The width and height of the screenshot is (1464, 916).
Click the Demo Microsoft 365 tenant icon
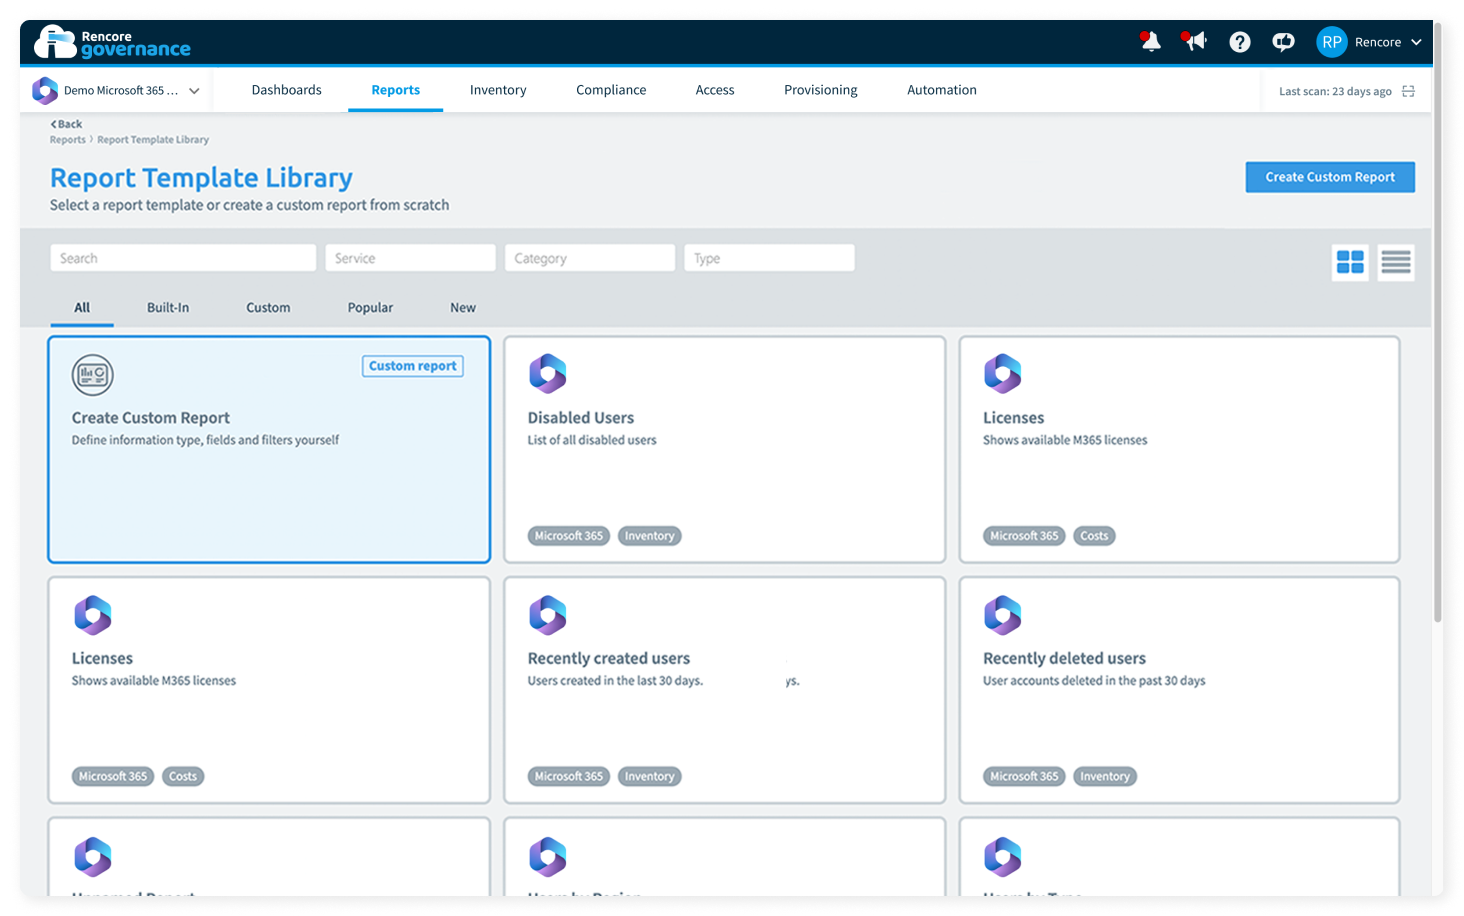[45, 90]
